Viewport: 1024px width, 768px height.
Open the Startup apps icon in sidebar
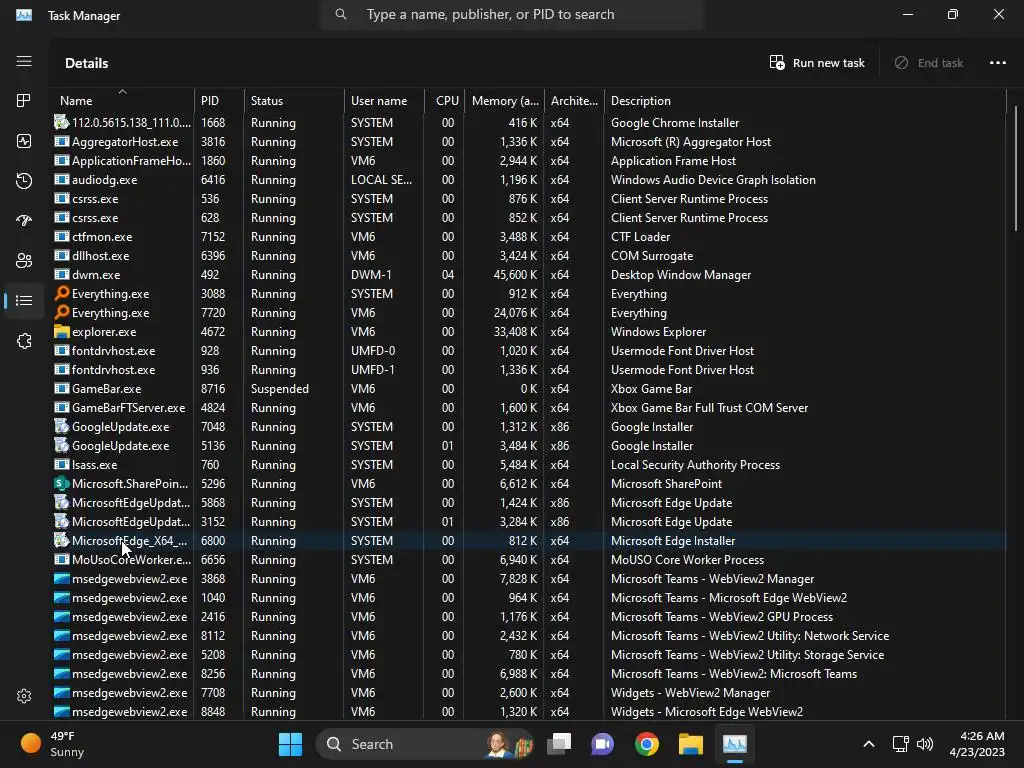(24, 221)
